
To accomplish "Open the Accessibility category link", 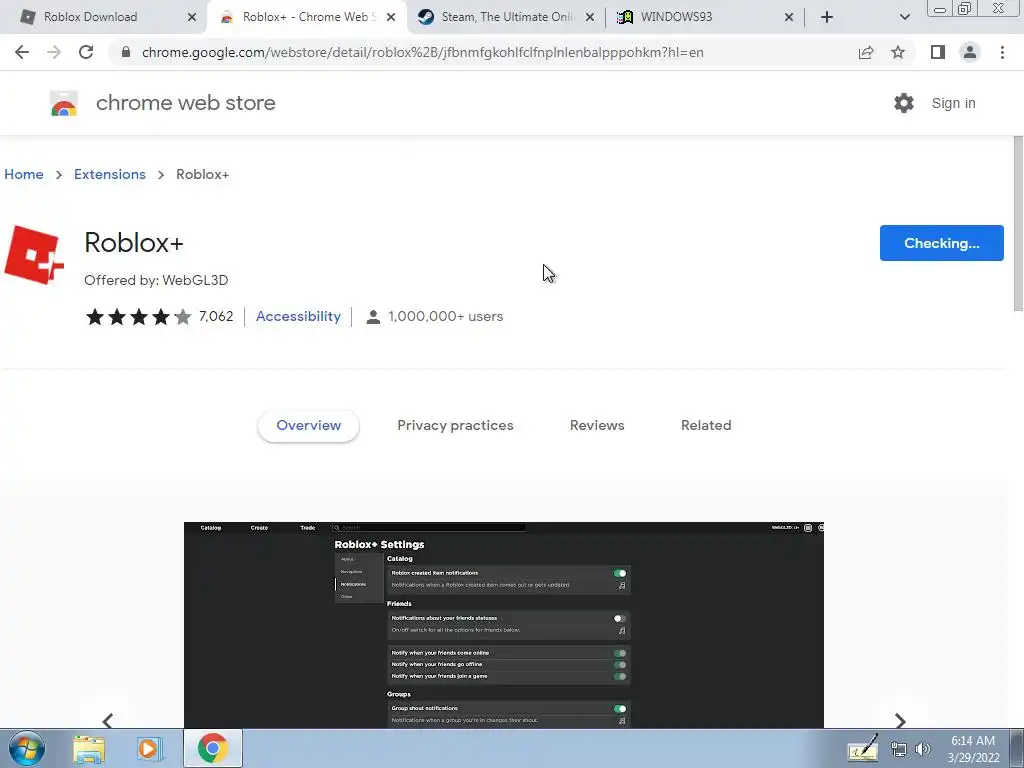I will (298, 317).
